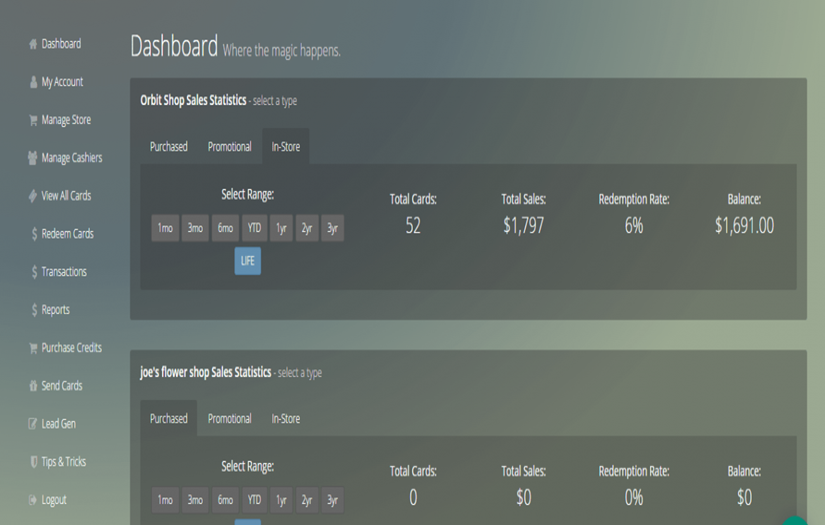The image size is (825, 525).
Task: Go to Manage Cashiers
Action: pos(72,158)
